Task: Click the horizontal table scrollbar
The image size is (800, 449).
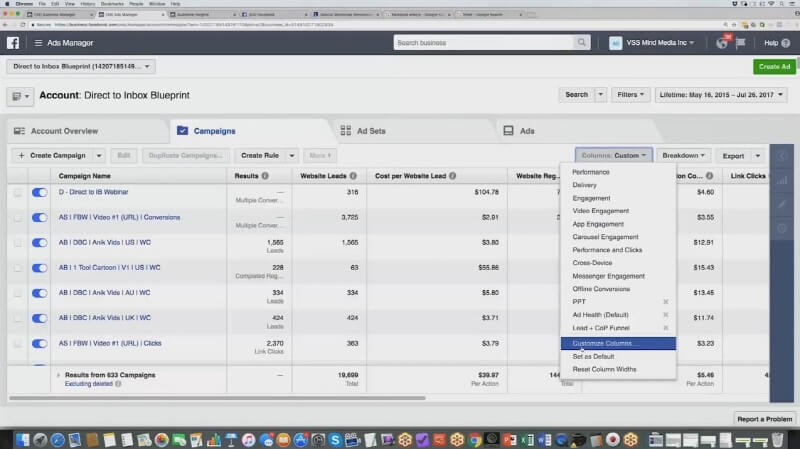Action: (217, 398)
